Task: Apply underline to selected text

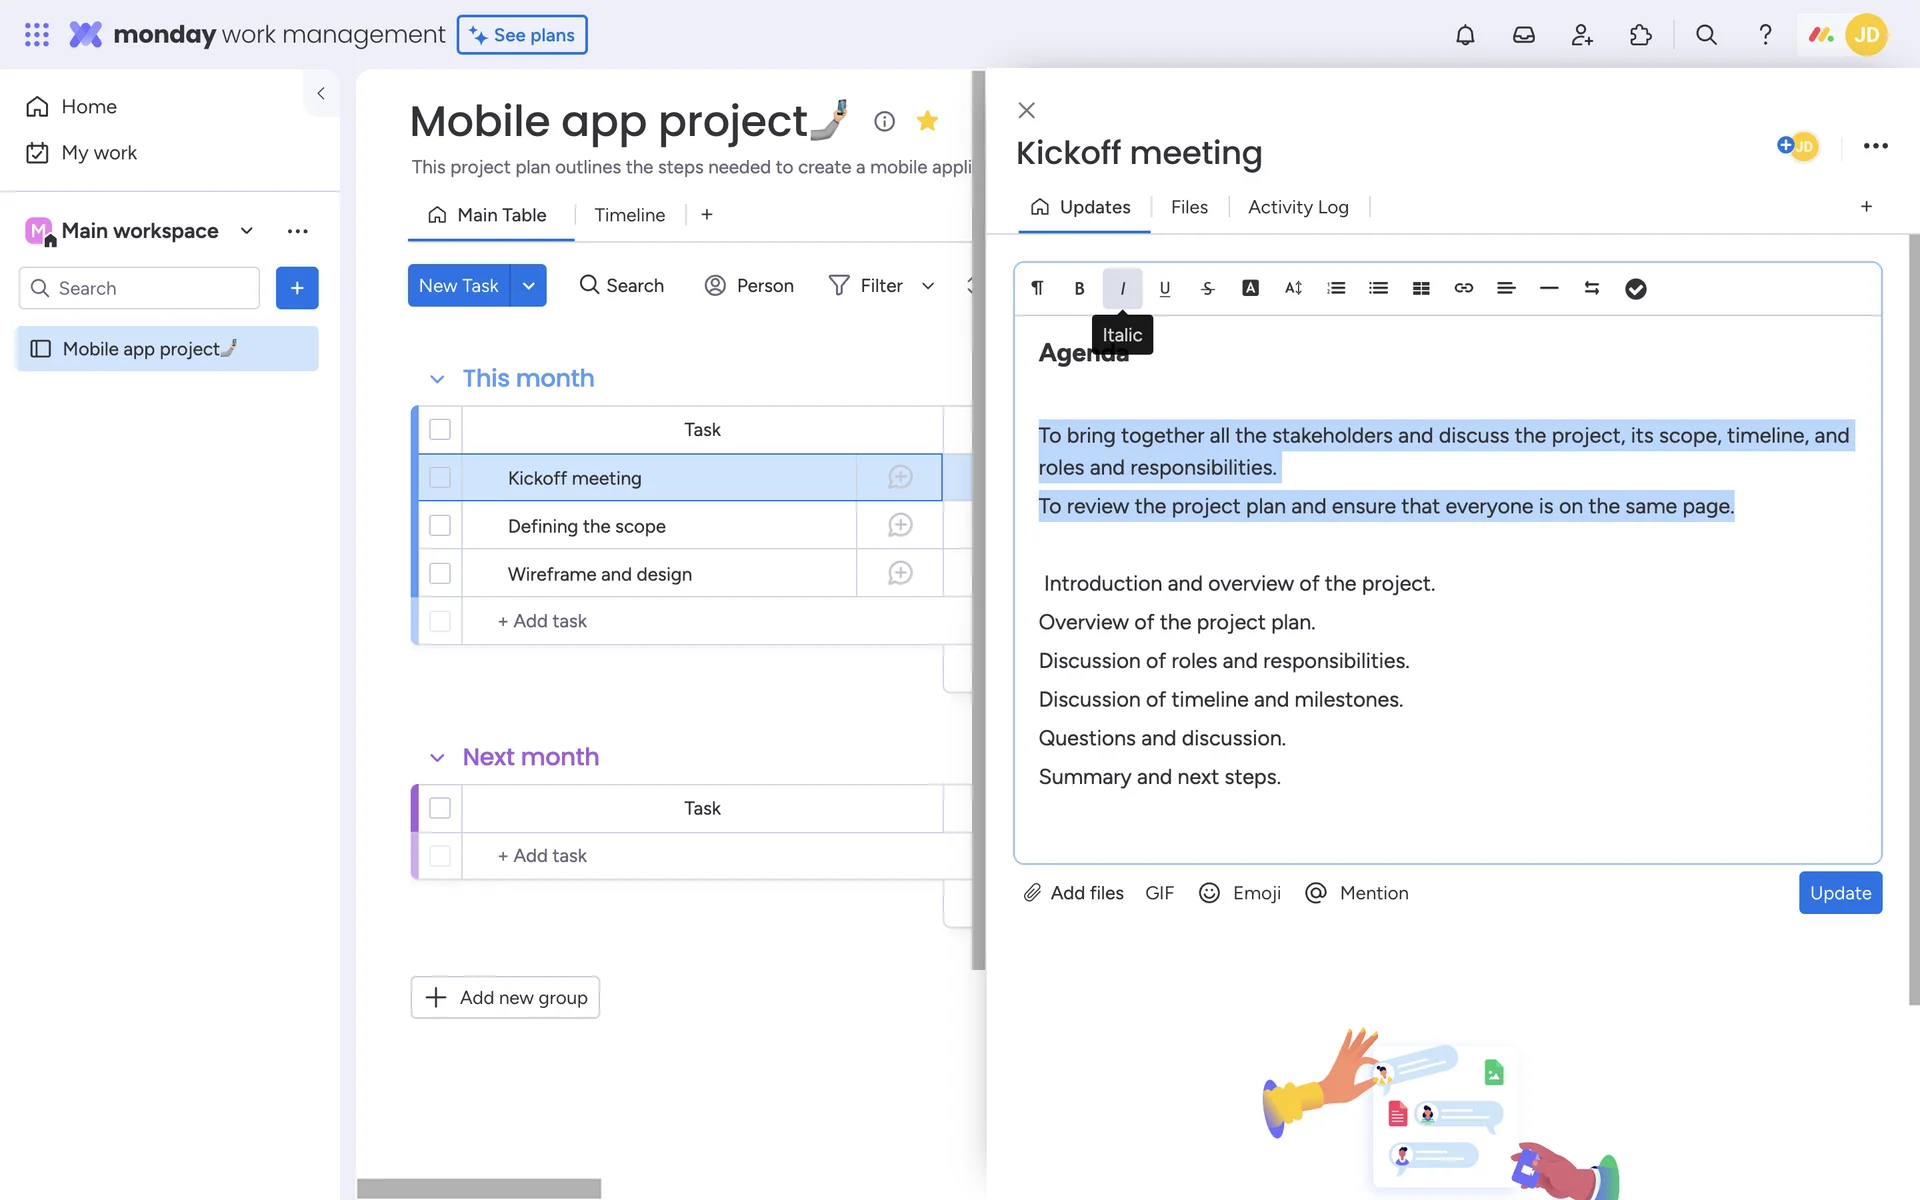Action: coord(1164,288)
